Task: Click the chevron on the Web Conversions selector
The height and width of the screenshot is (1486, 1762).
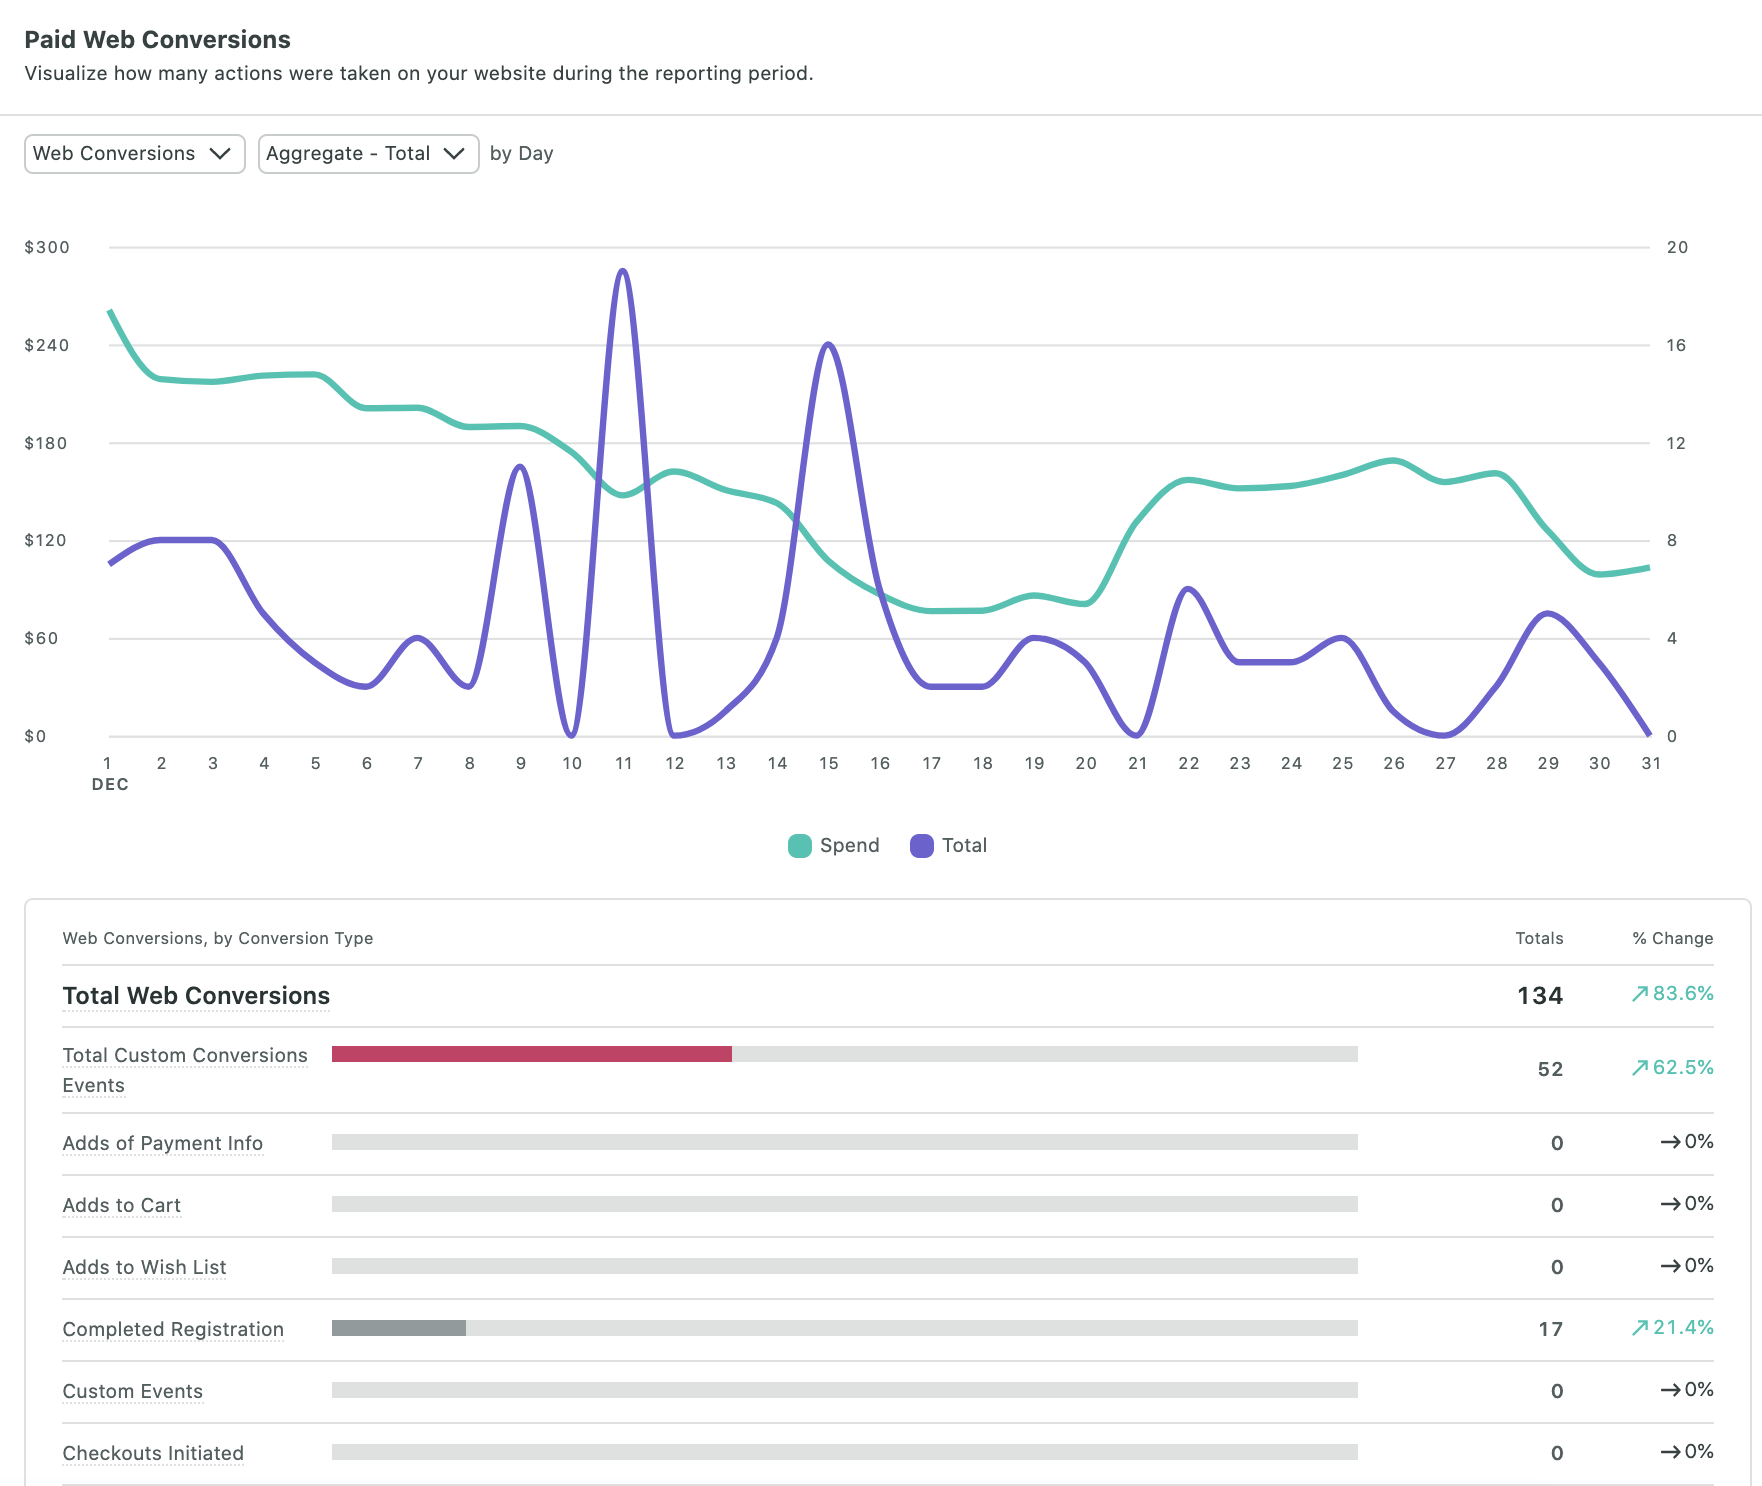Action: [222, 153]
